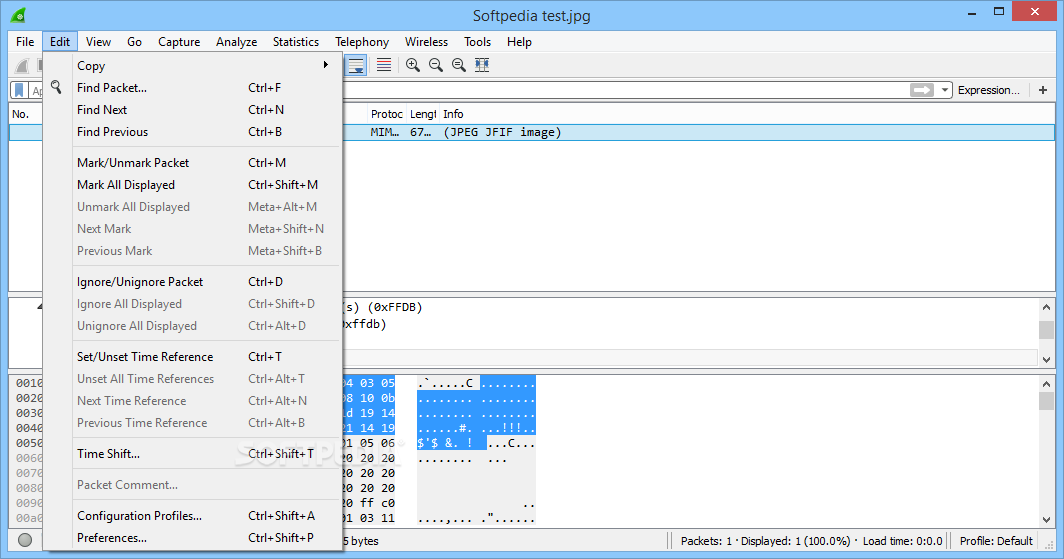
Task: Zoom out using the magnifier minus icon
Action: [x=436, y=65]
